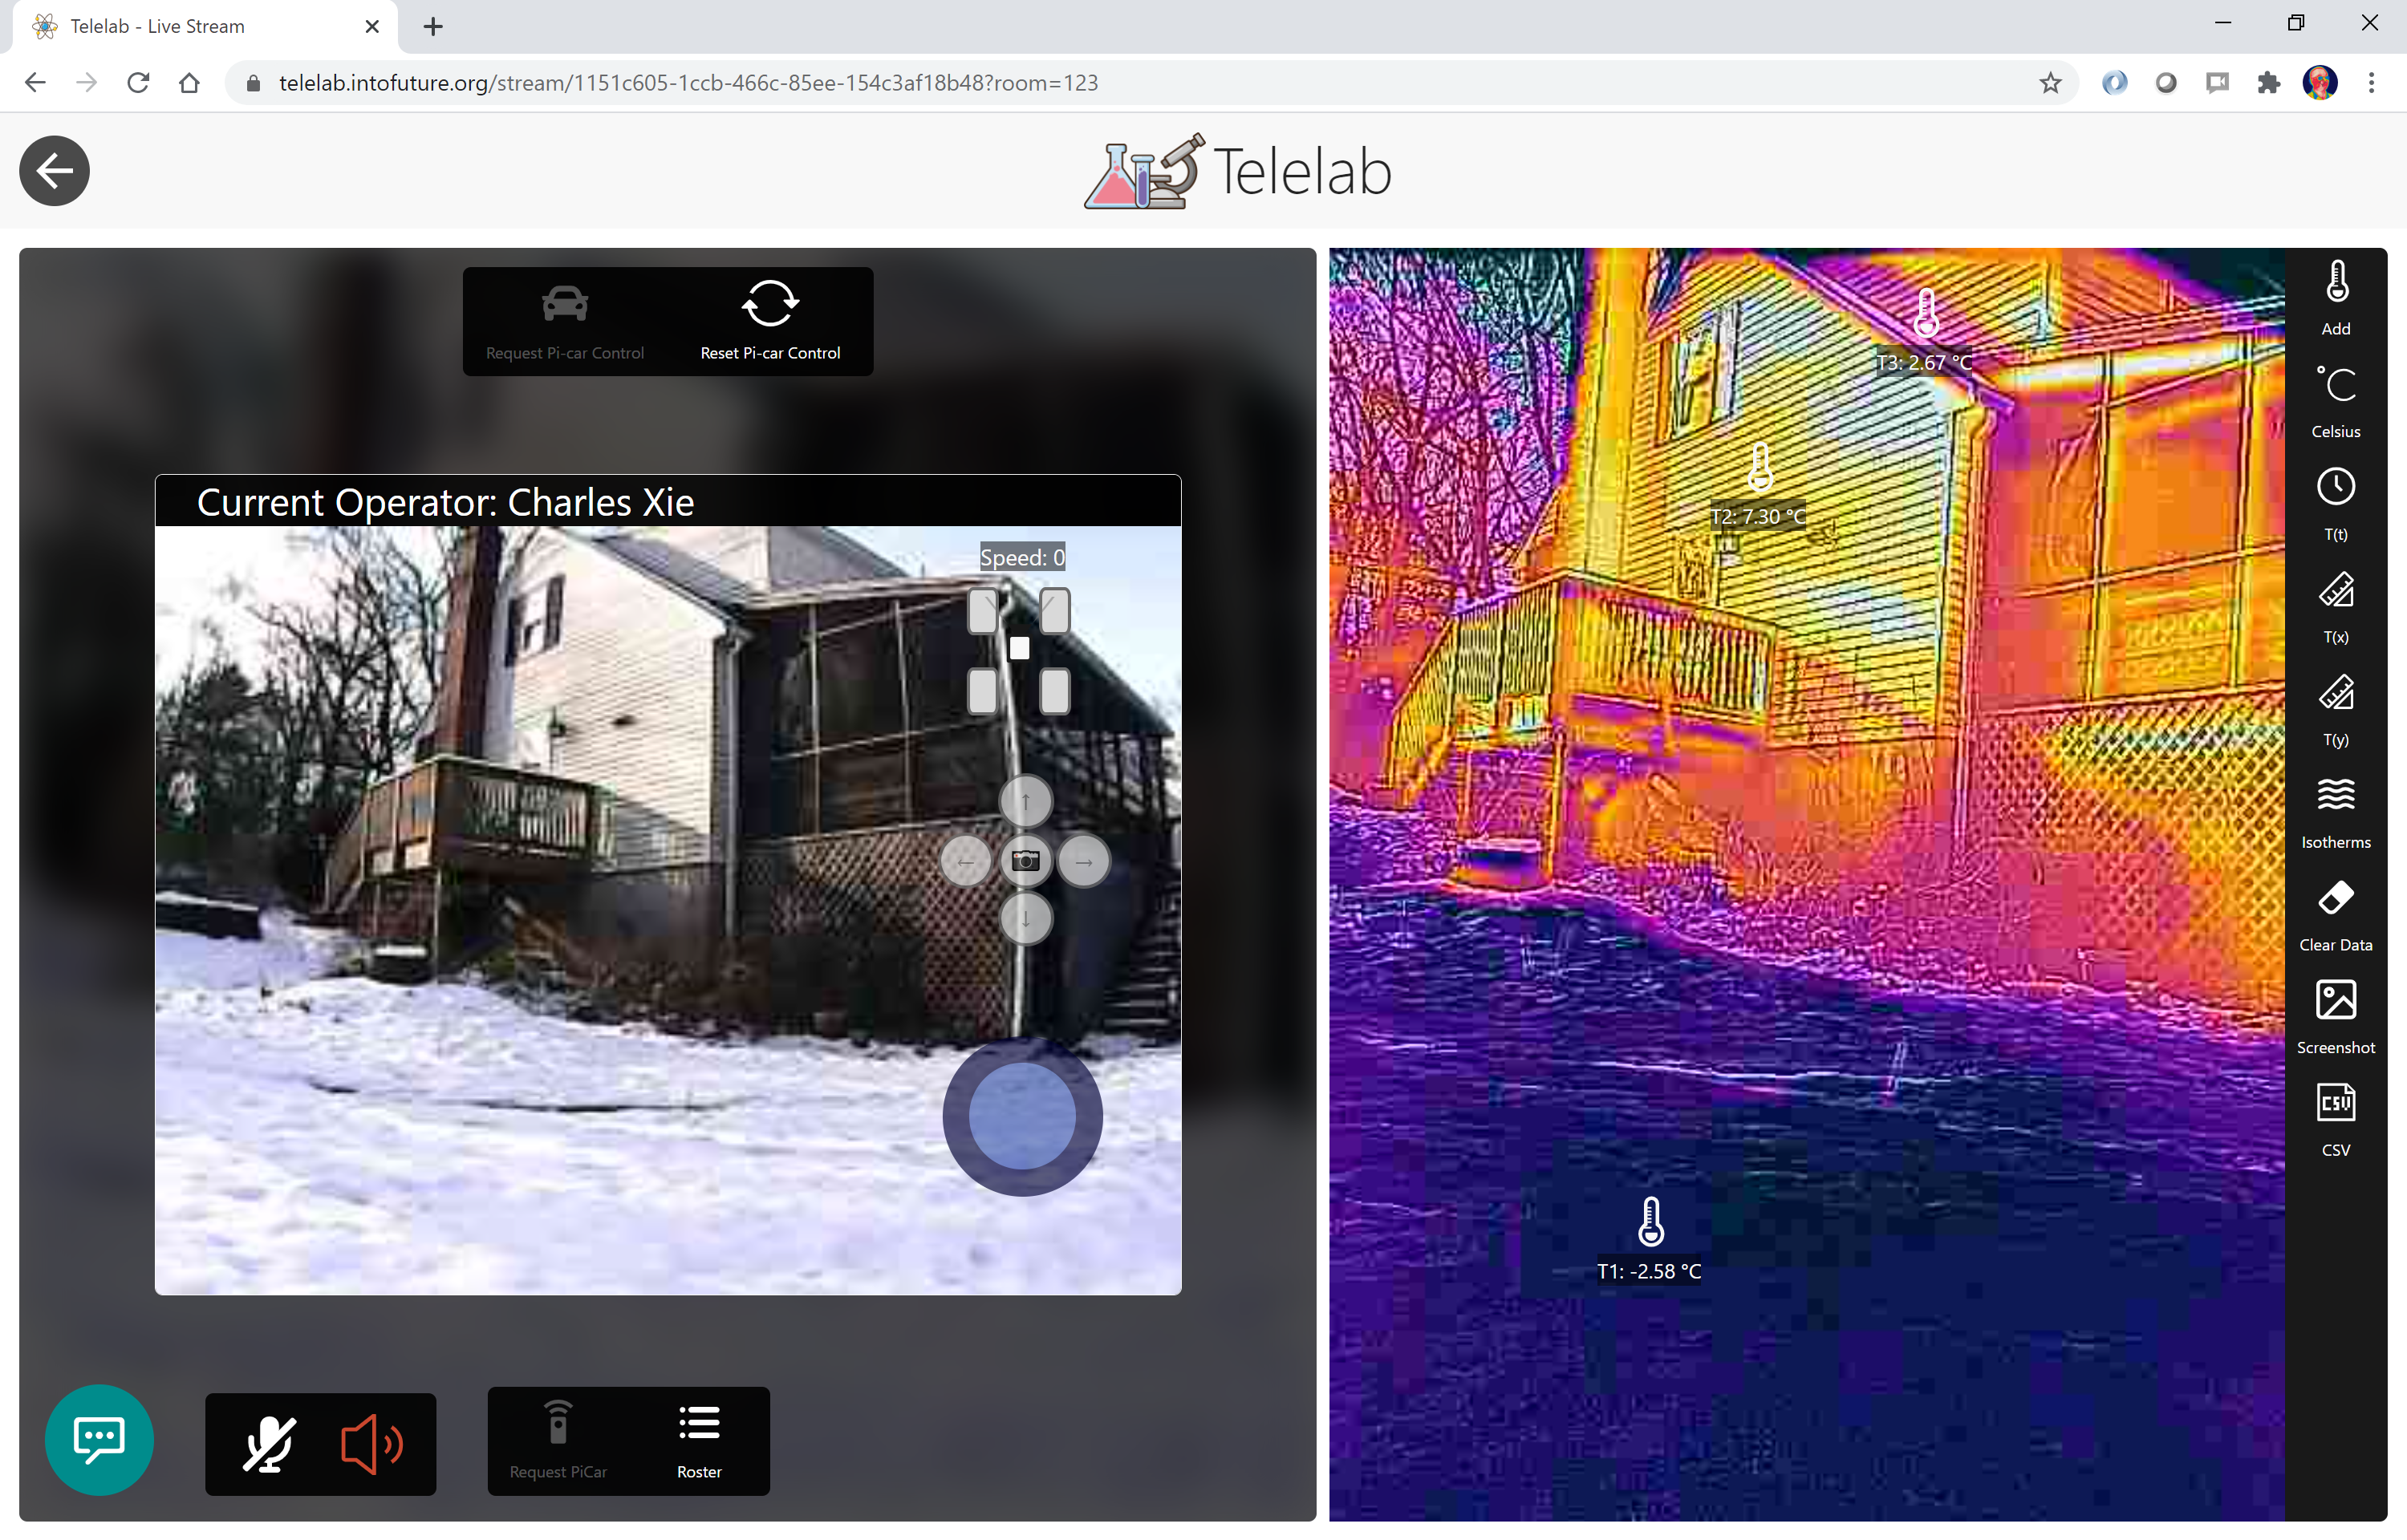Click Request Pi-car Control car icon

coord(564,304)
